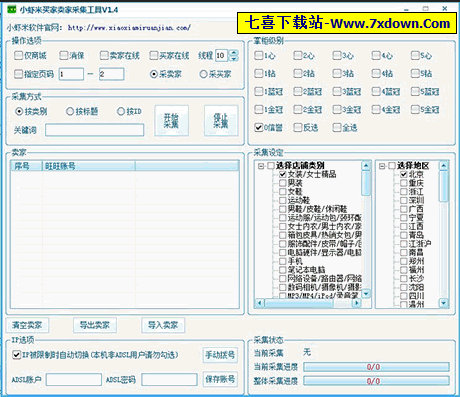Image resolution: width=460 pixels, height=397 pixels.
Task: Select the 采买家 radio option
Action: coord(203,74)
